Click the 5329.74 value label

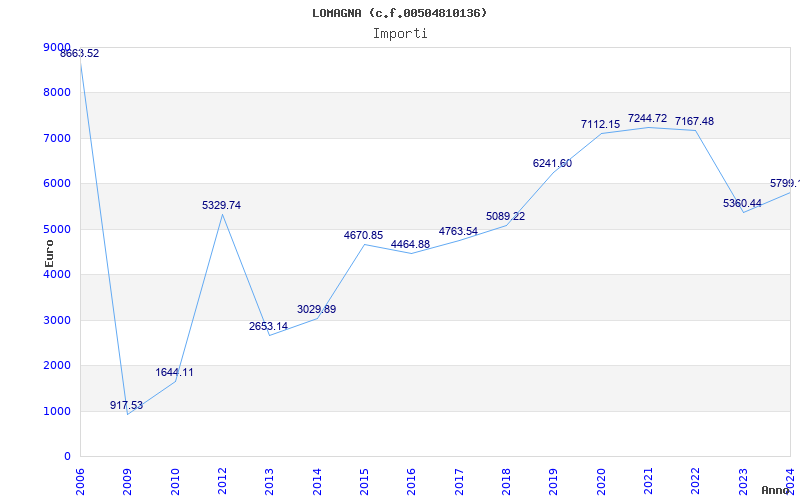pos(221,206)
